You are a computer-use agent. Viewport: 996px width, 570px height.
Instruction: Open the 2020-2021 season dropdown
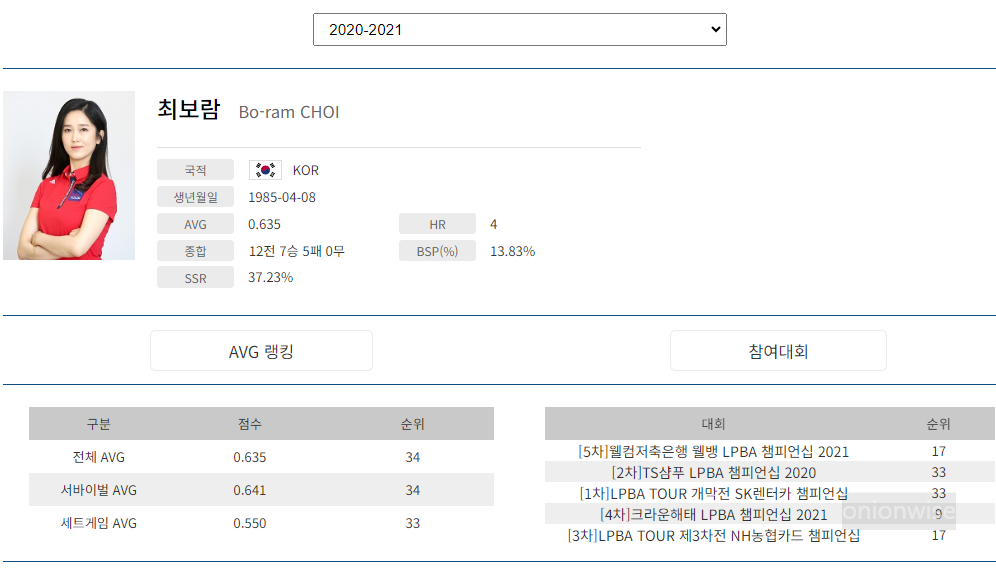(x=520, y=30)
